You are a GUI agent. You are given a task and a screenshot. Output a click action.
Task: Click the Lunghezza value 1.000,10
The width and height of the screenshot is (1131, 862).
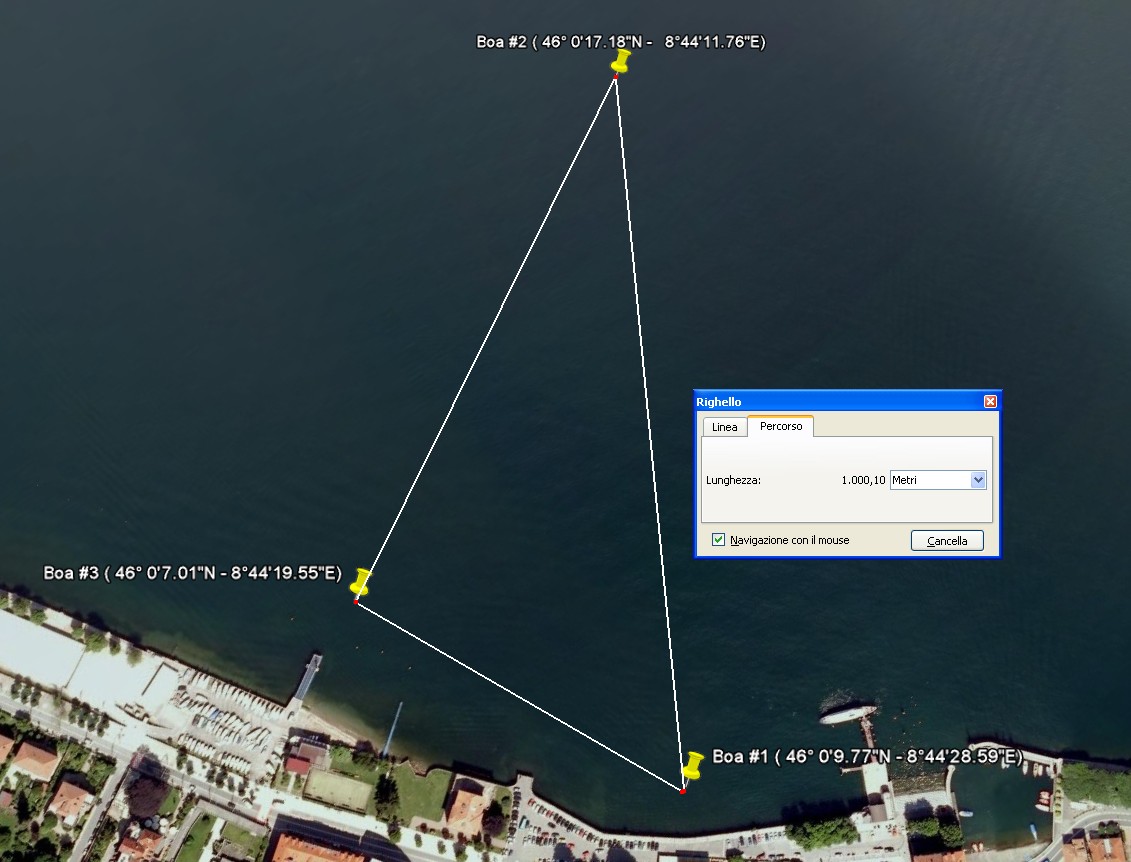click(x=863, y=480)
